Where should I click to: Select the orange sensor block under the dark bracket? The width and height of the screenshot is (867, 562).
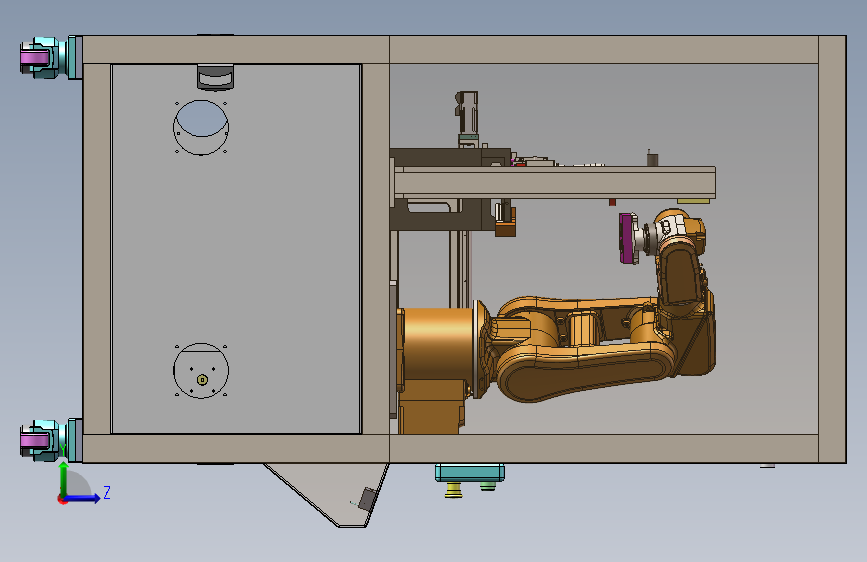pos(505,221)
